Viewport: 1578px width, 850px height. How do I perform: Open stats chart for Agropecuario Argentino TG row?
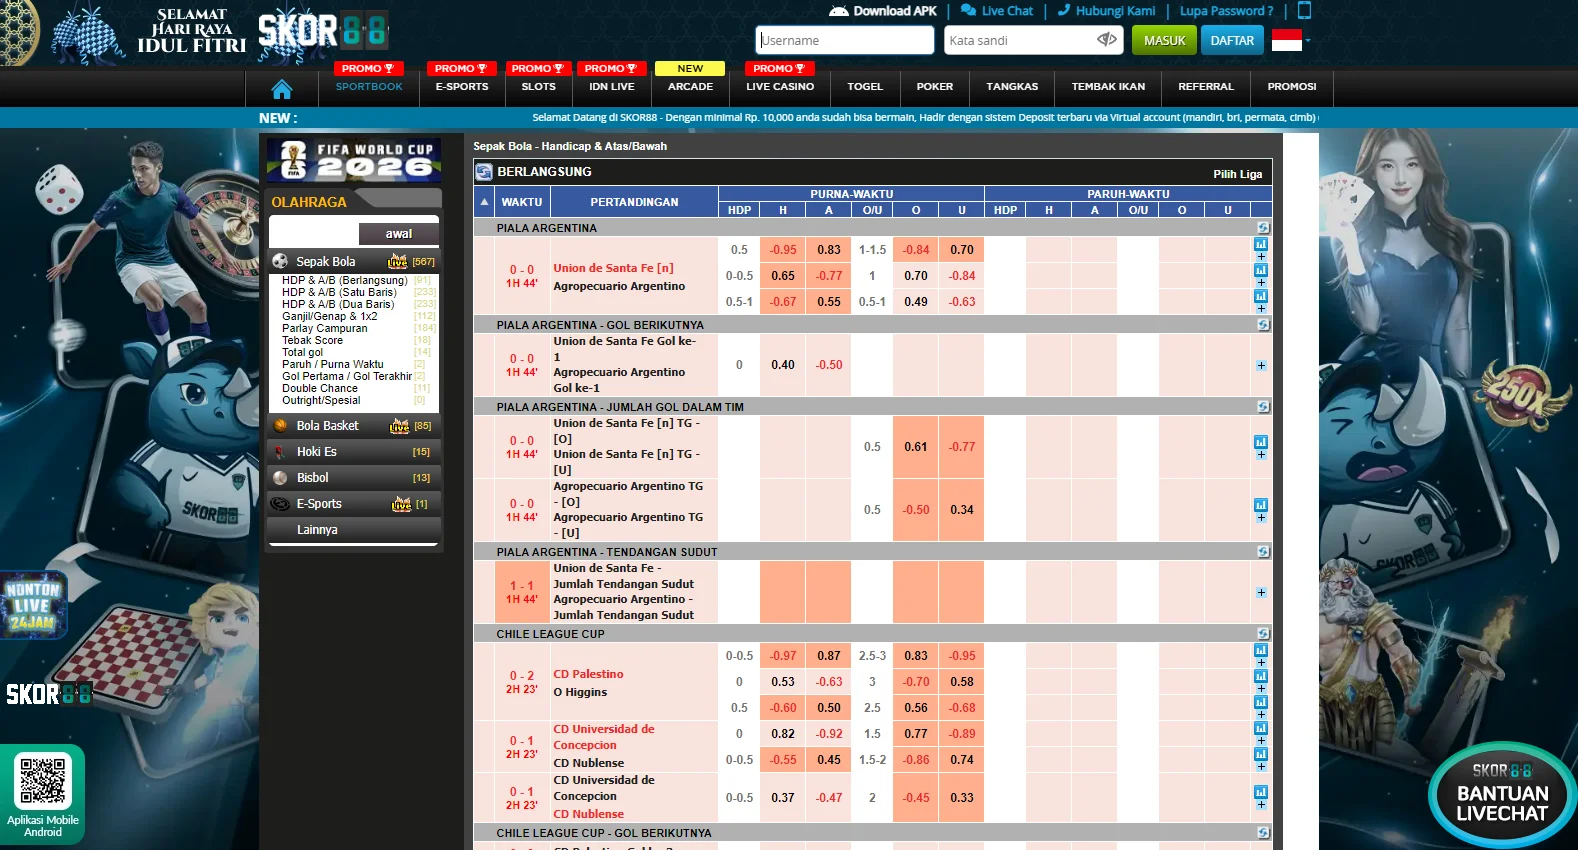1261,505
